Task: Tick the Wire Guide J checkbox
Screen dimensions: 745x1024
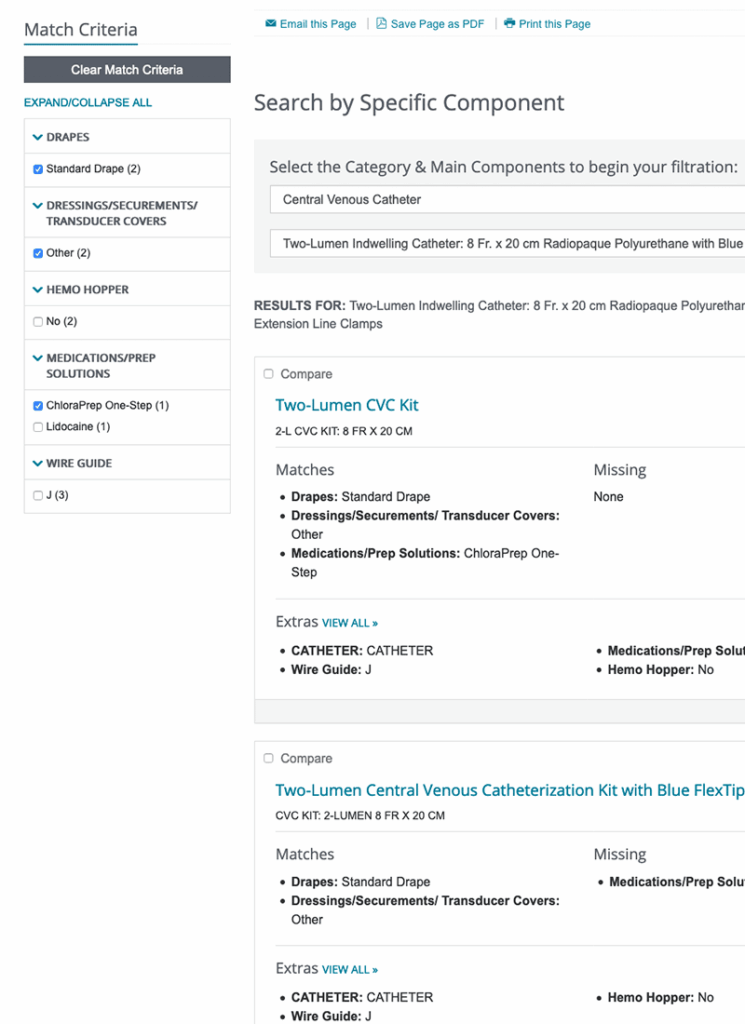Action: 38,495
